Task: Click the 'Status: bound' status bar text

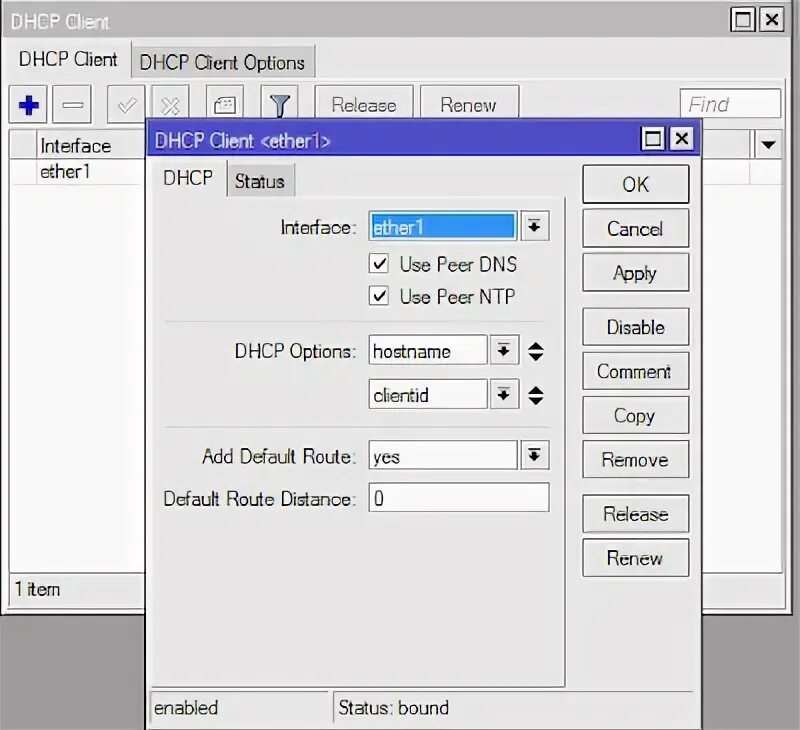Action: coord(393,708)
